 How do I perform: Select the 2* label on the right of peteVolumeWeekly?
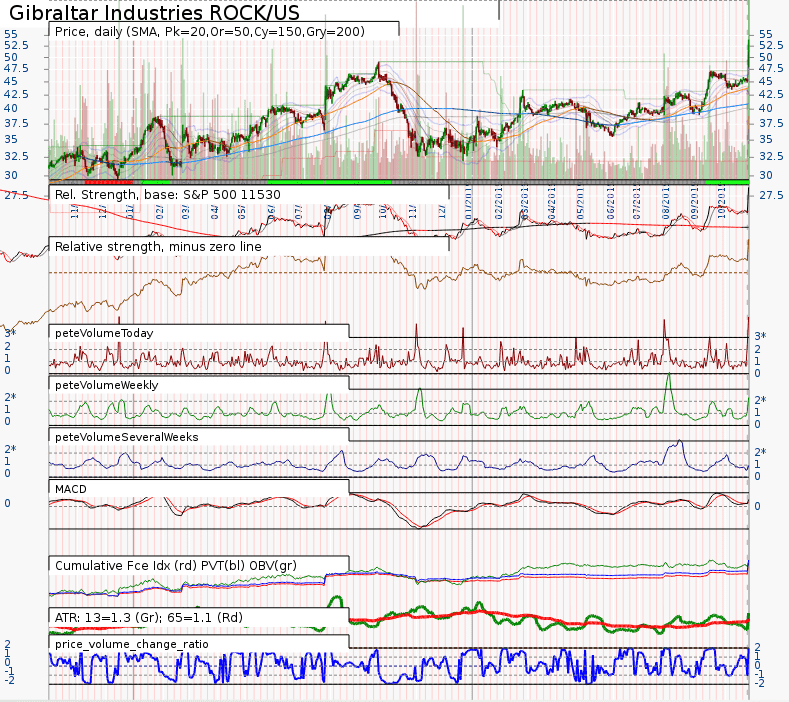(760, 401)
